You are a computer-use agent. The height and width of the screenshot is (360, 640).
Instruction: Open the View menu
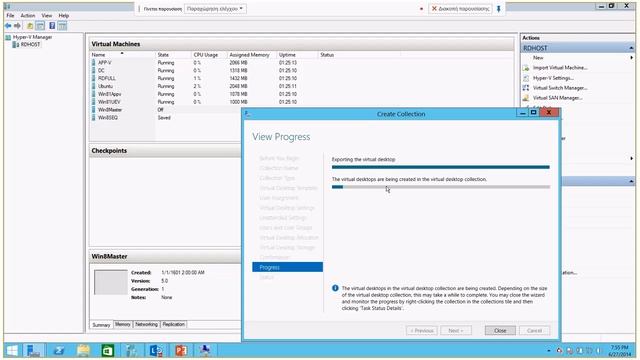(47, 16)
